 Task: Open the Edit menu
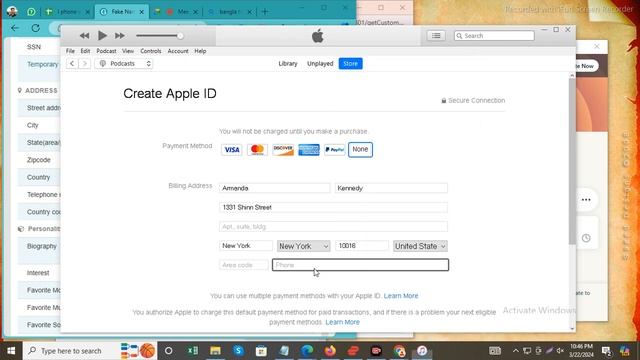tap(85, 51)
